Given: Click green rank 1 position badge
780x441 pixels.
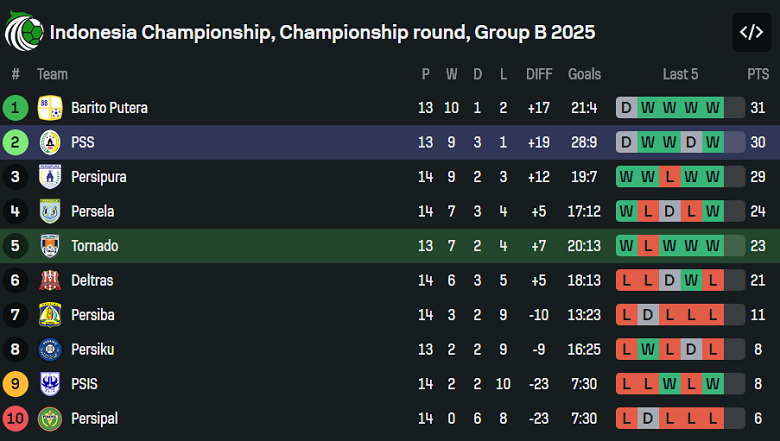Looking at the screenshot, I should coord(16,108).
